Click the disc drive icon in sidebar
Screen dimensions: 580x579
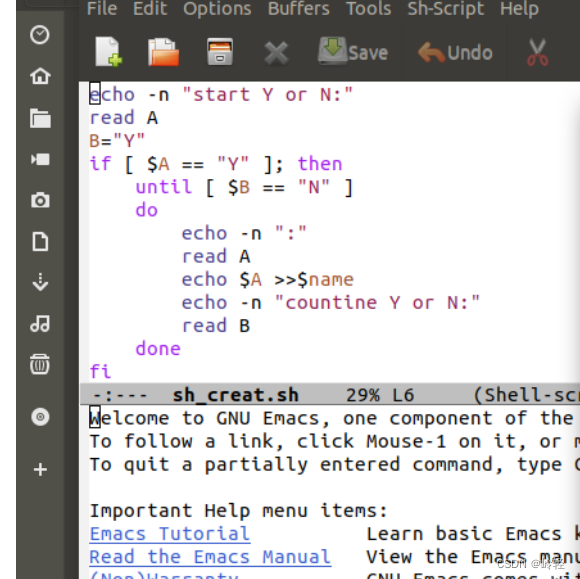pos(40,417)
